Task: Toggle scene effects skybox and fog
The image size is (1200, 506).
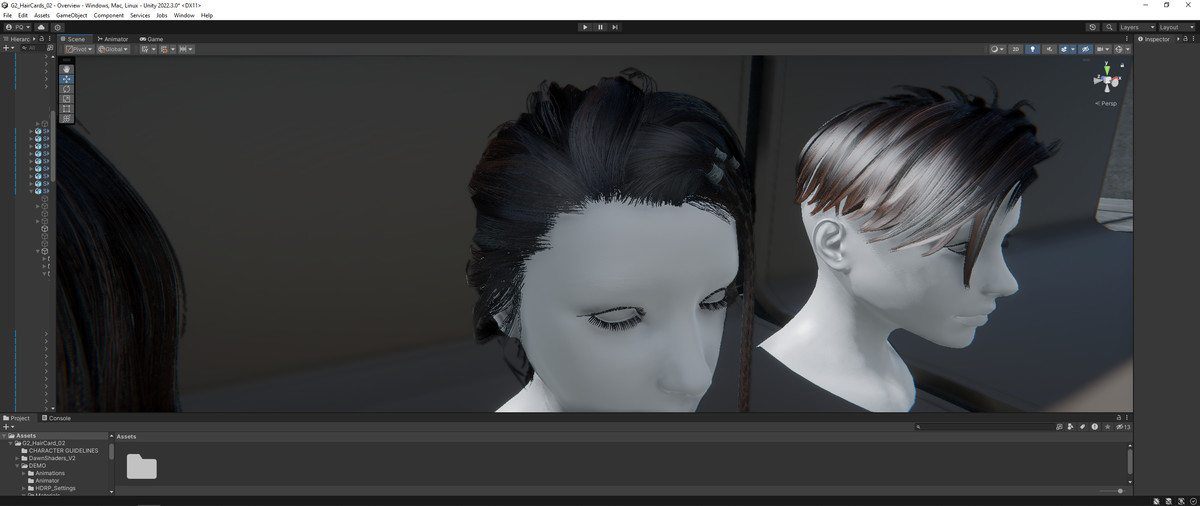Action: click(1064, 49)
